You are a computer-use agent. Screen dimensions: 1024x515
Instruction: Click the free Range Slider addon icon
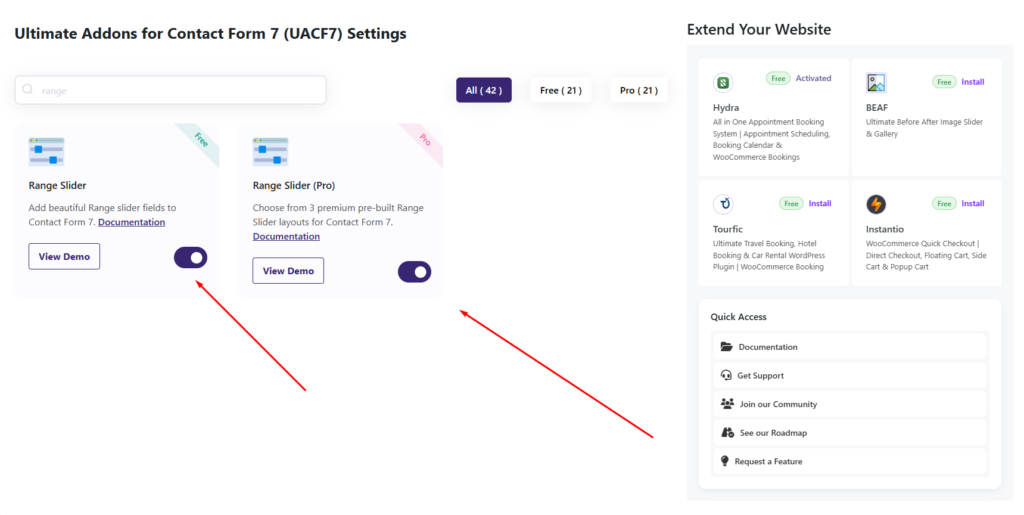click(46, 151)
